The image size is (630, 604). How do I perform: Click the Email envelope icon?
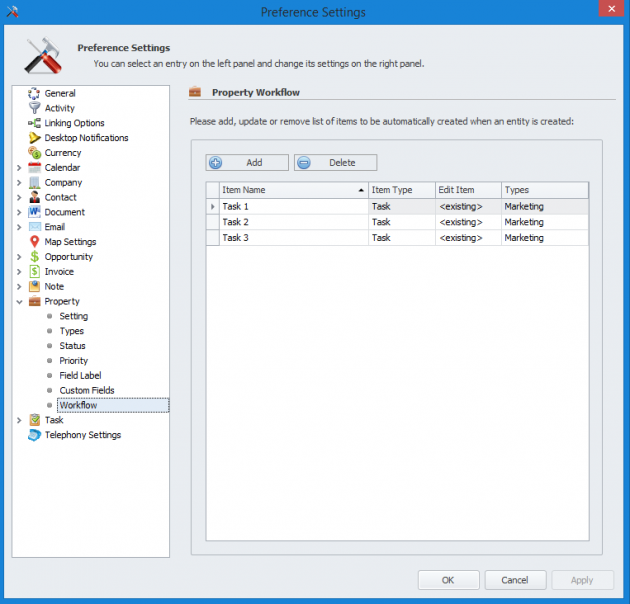35,227
